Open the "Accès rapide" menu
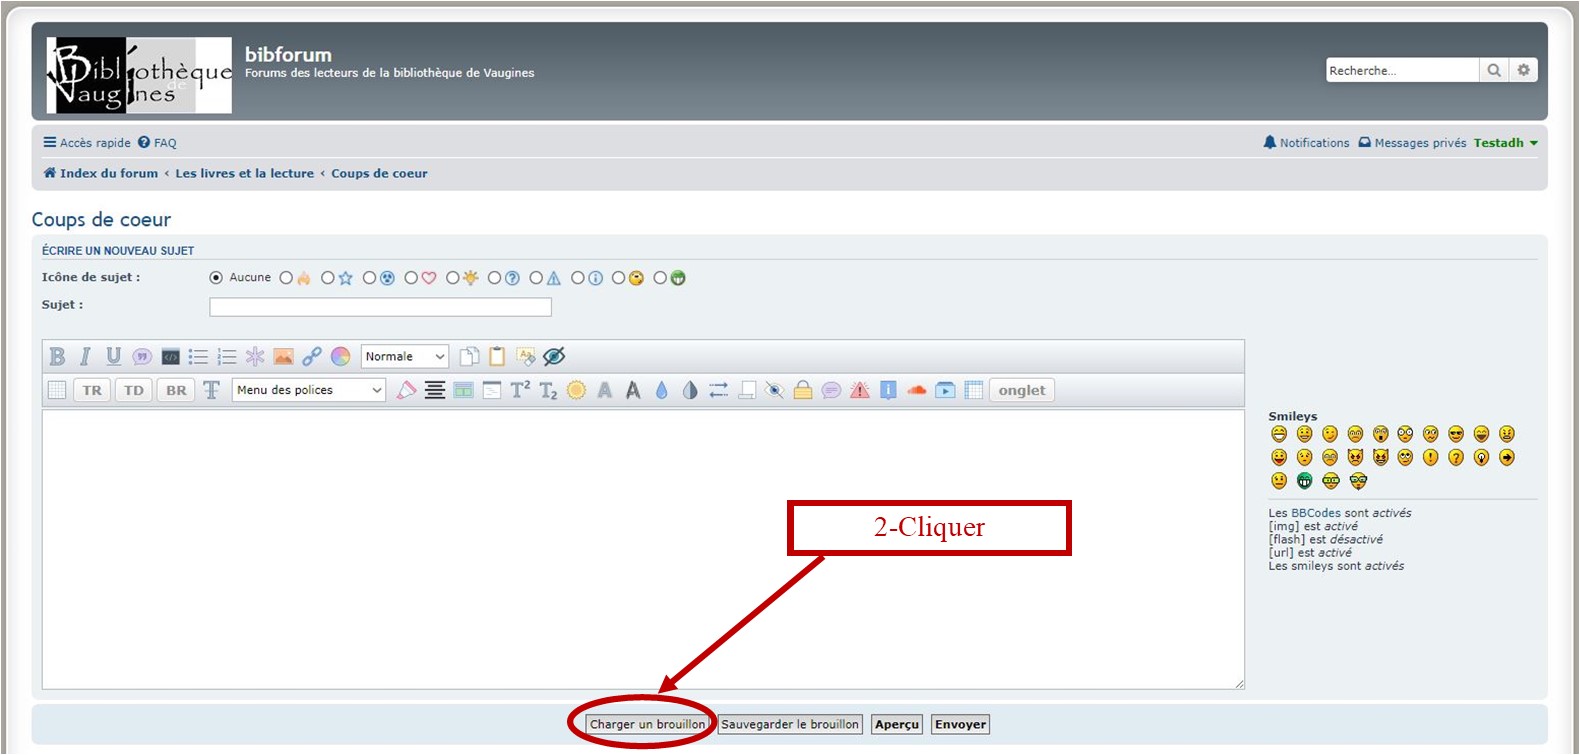Image resolution: width=1580 pixels, height=755 pixels. point(87,143)
